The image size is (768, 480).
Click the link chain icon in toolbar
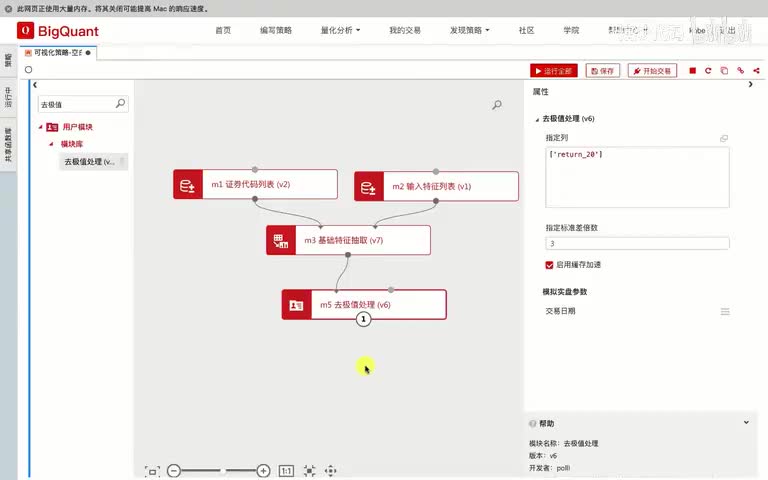[x=740, y=71]
